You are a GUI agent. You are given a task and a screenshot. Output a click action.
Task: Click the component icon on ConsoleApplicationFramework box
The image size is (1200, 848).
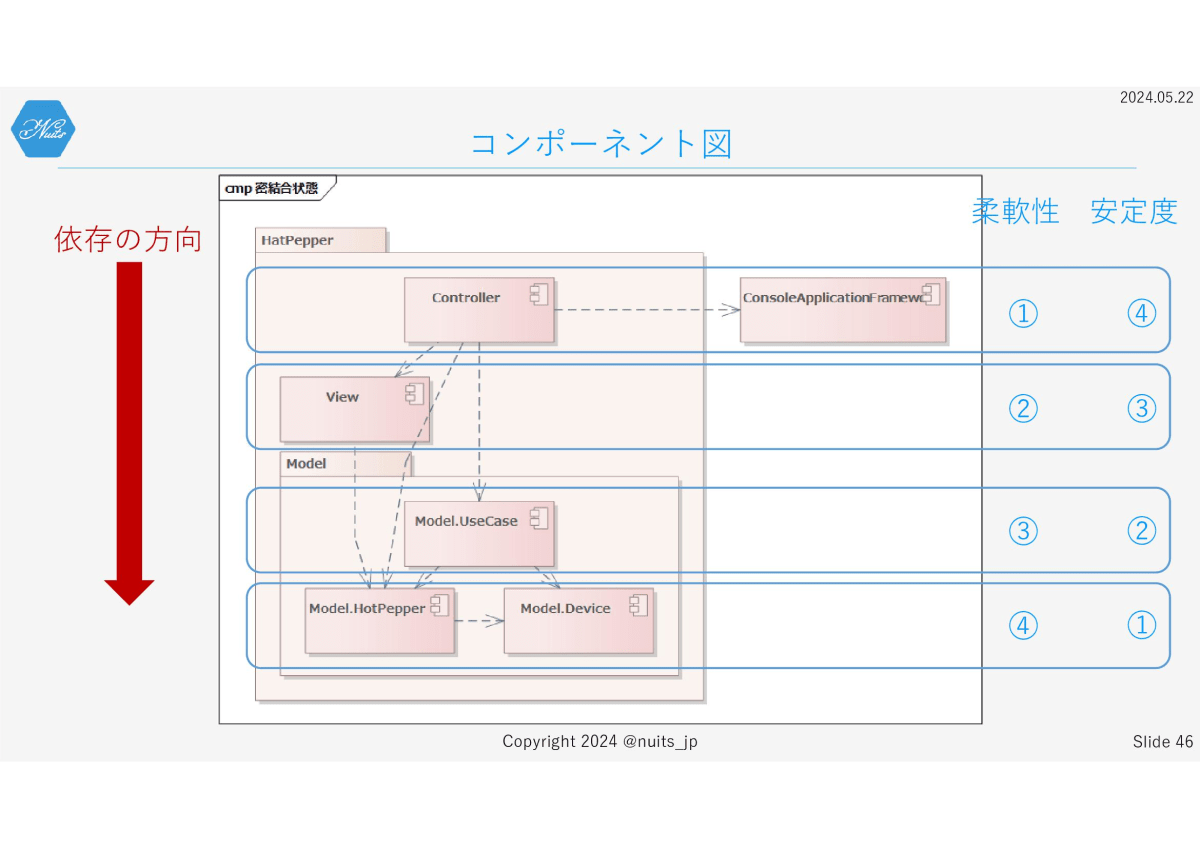[932, 294]
